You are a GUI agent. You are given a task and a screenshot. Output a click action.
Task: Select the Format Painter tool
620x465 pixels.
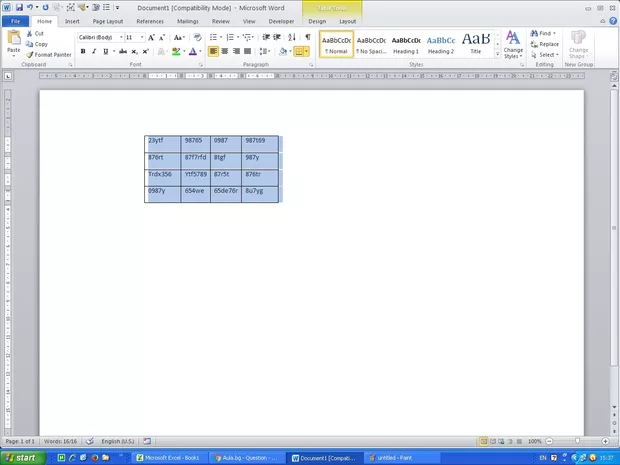pyautogui.click(x=50, y=55)
